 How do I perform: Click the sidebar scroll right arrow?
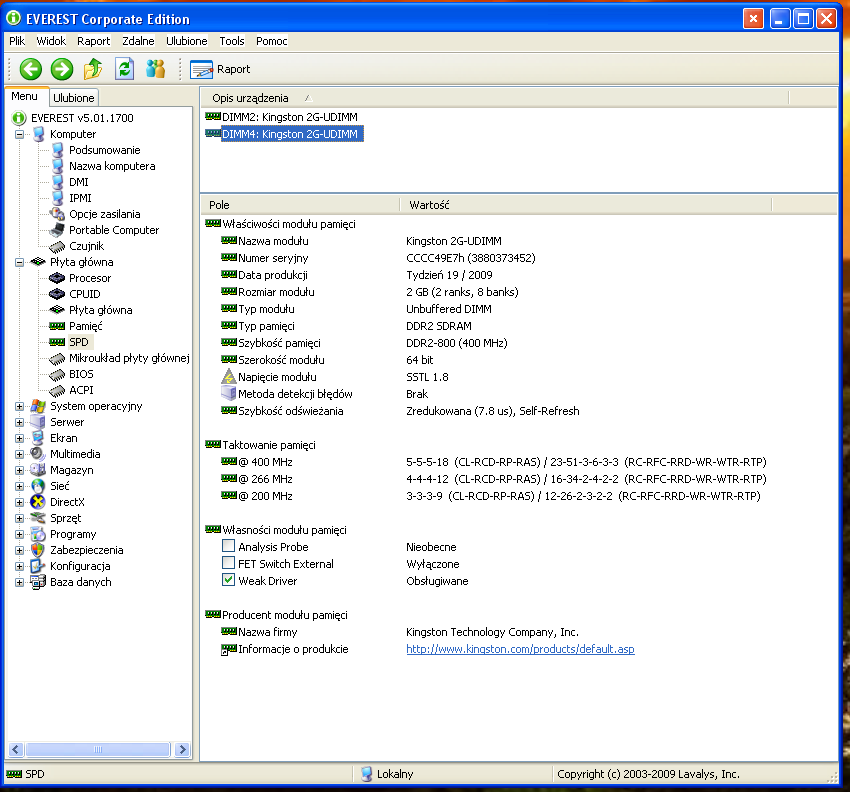point(183,749)
